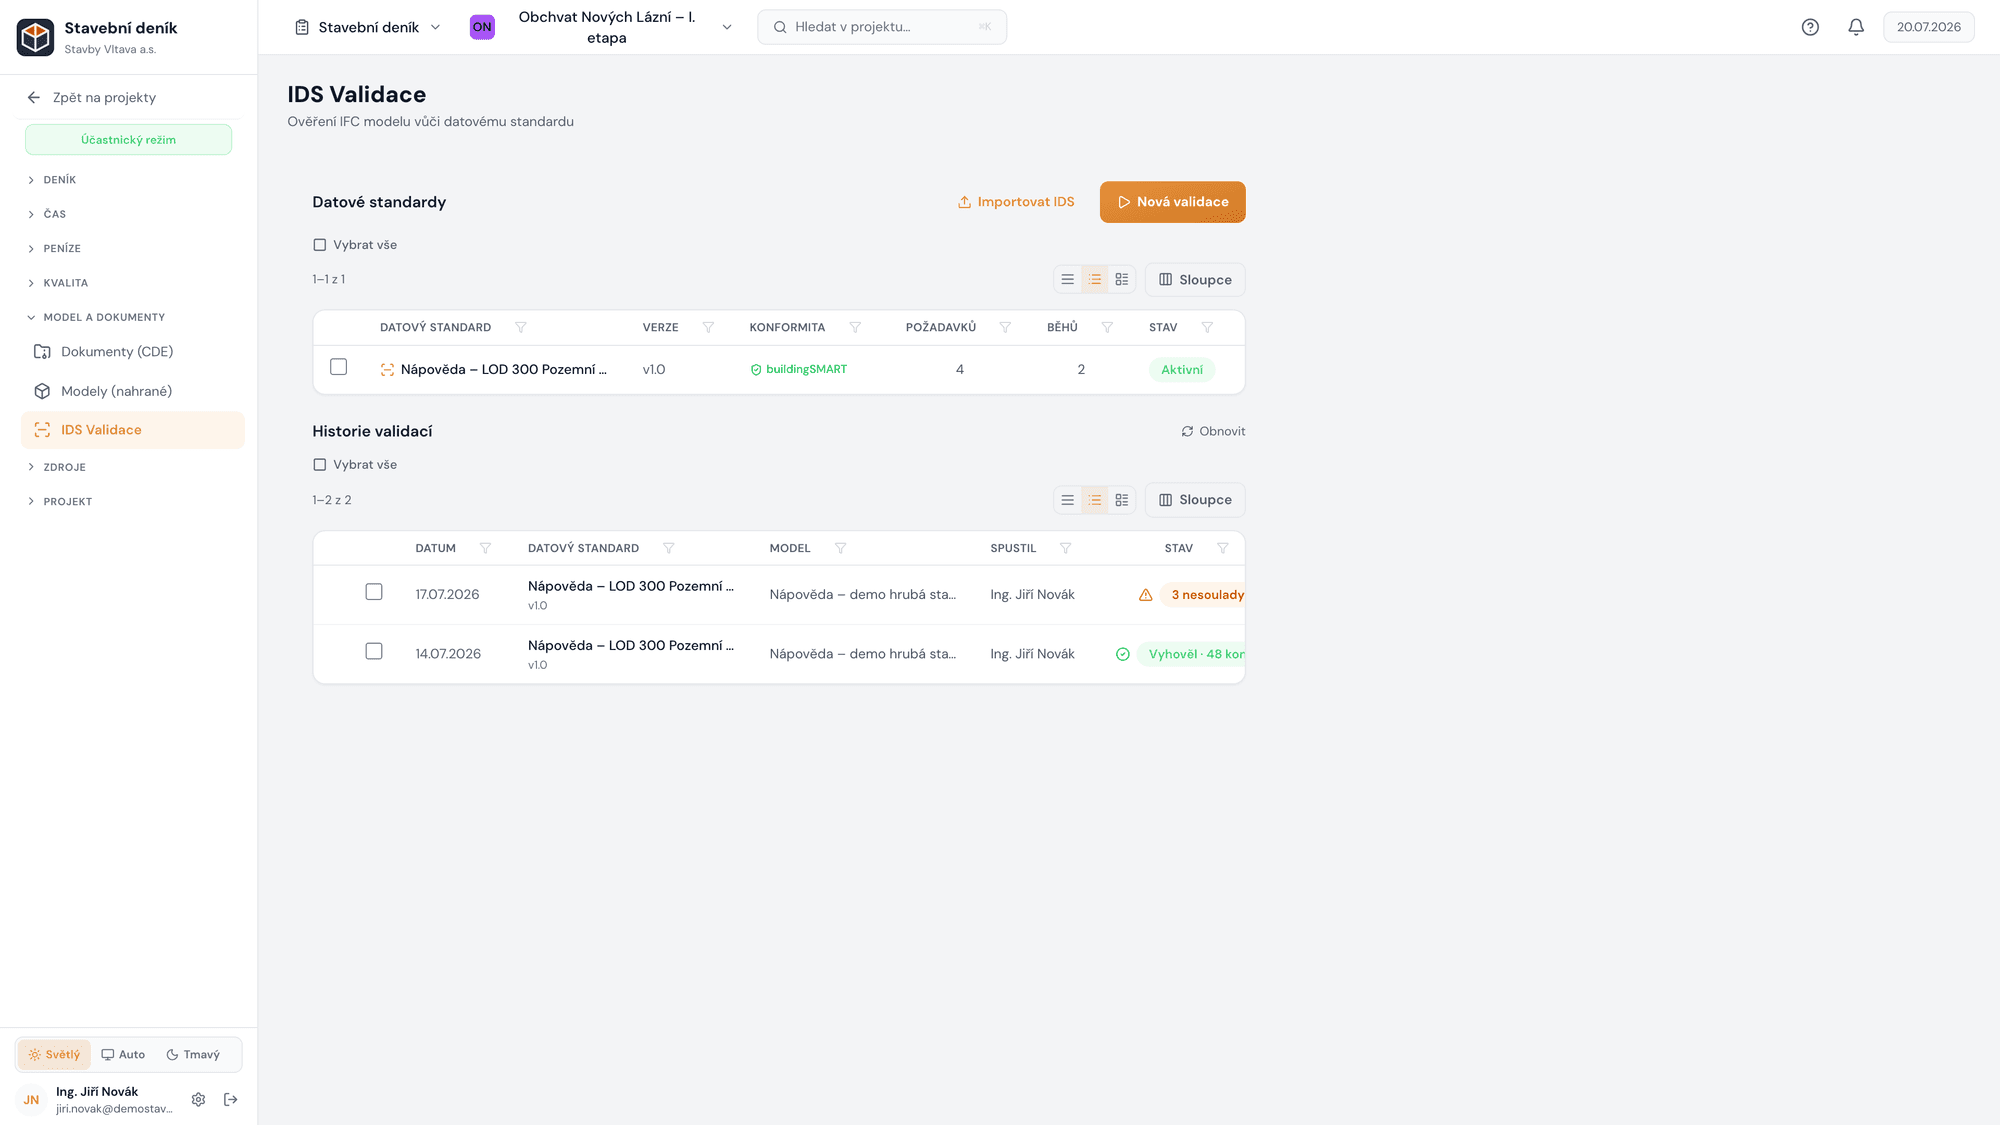Open Dokumenty (CDE) in sidebar
2000x1125 pixels.
click(132, 352)
